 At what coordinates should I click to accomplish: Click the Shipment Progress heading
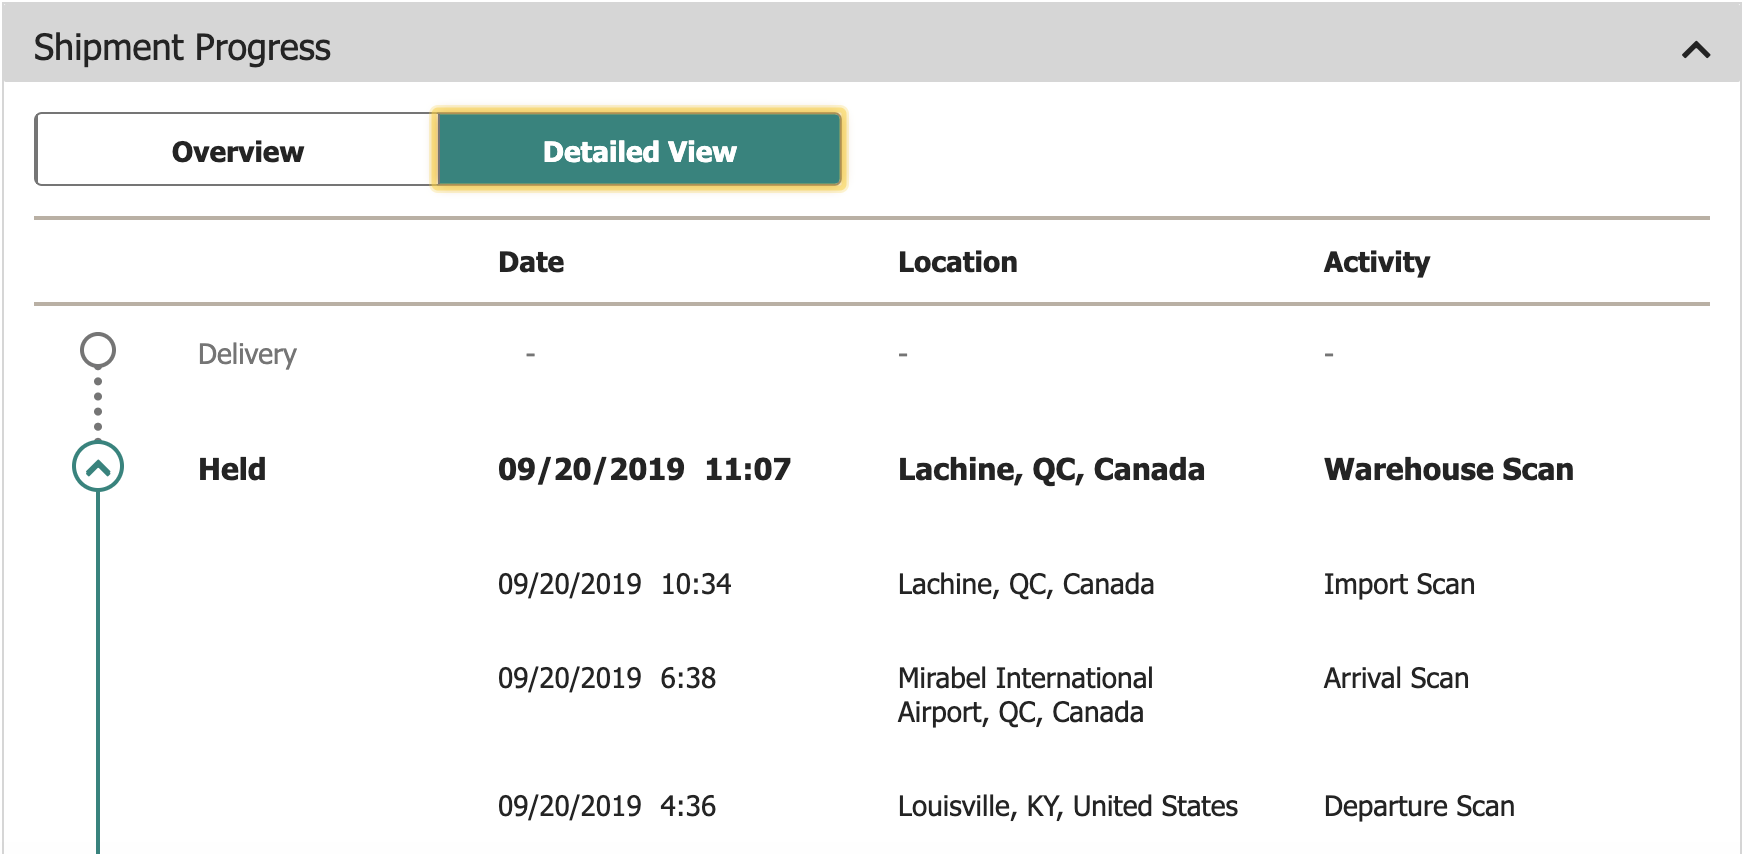pyautogui.click(x=182, y=48)
